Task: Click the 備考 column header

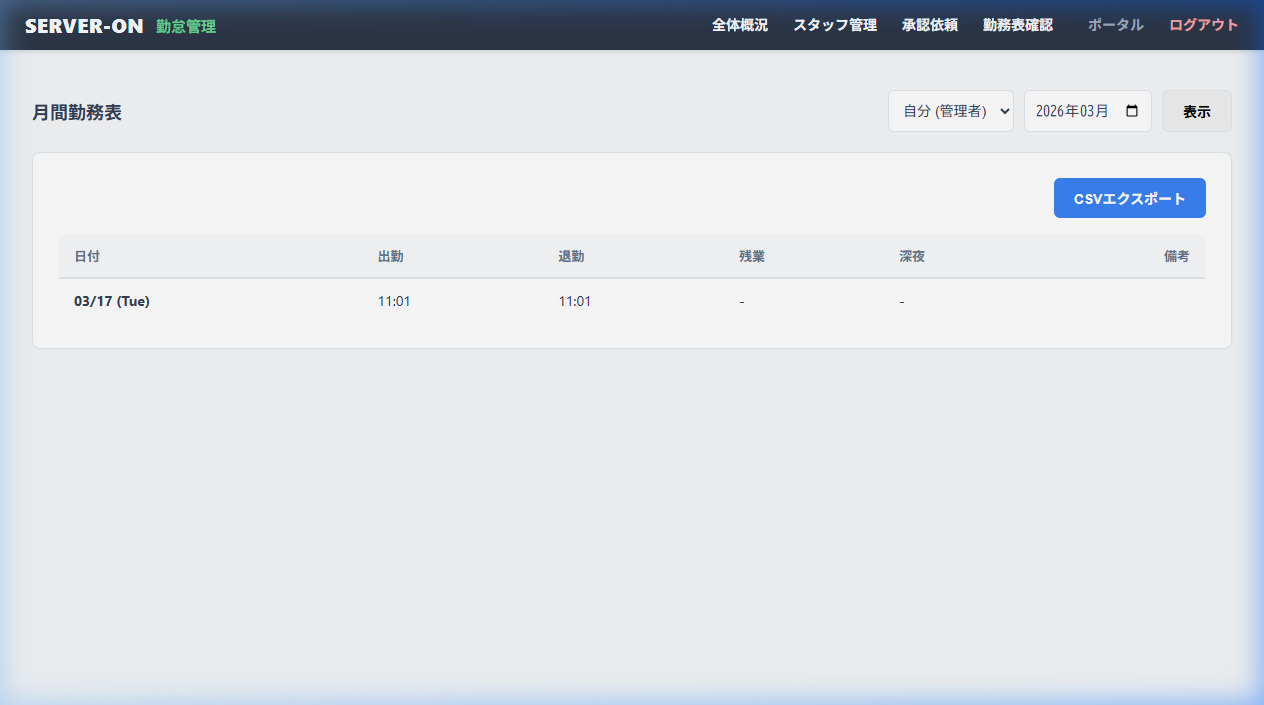Action: [1176, 257]
